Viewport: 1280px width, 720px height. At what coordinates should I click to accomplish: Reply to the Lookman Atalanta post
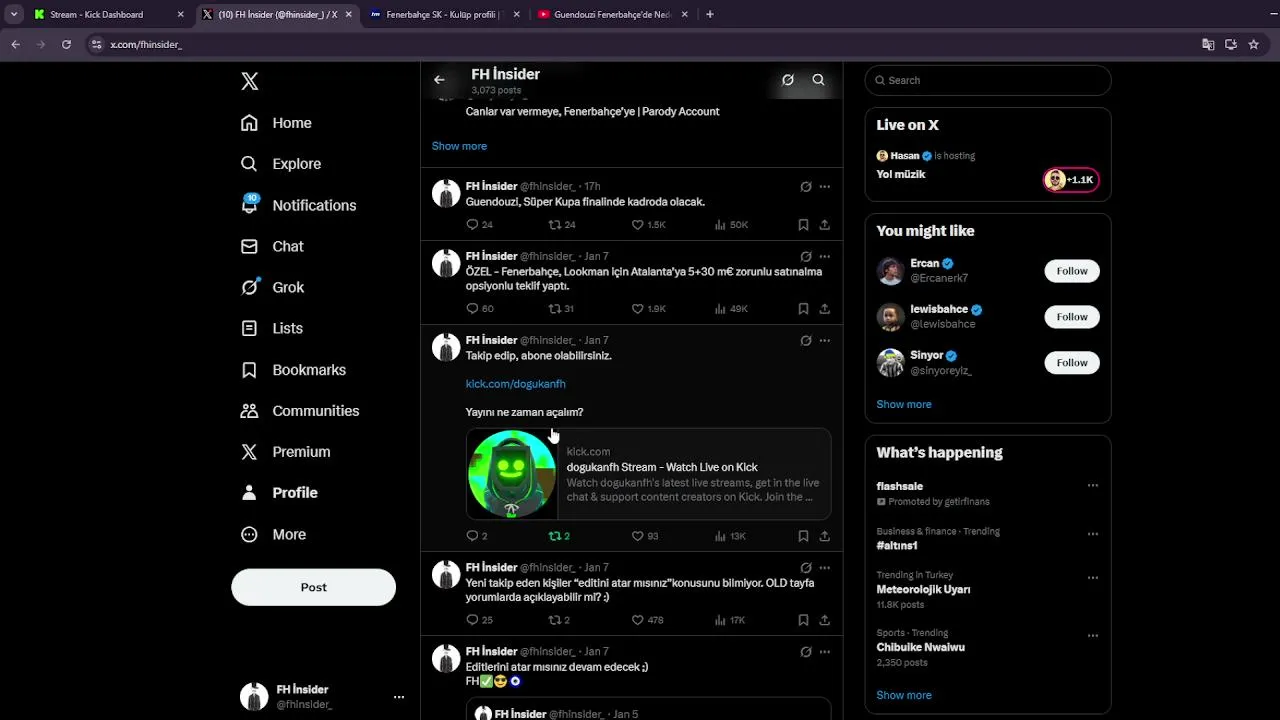click(x=479, y=309)
